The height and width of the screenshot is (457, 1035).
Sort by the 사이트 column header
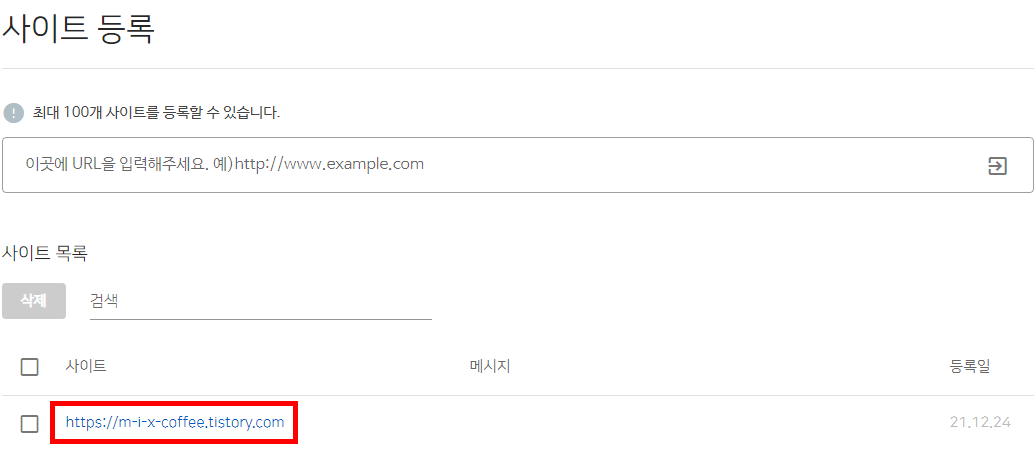point(86,367)
